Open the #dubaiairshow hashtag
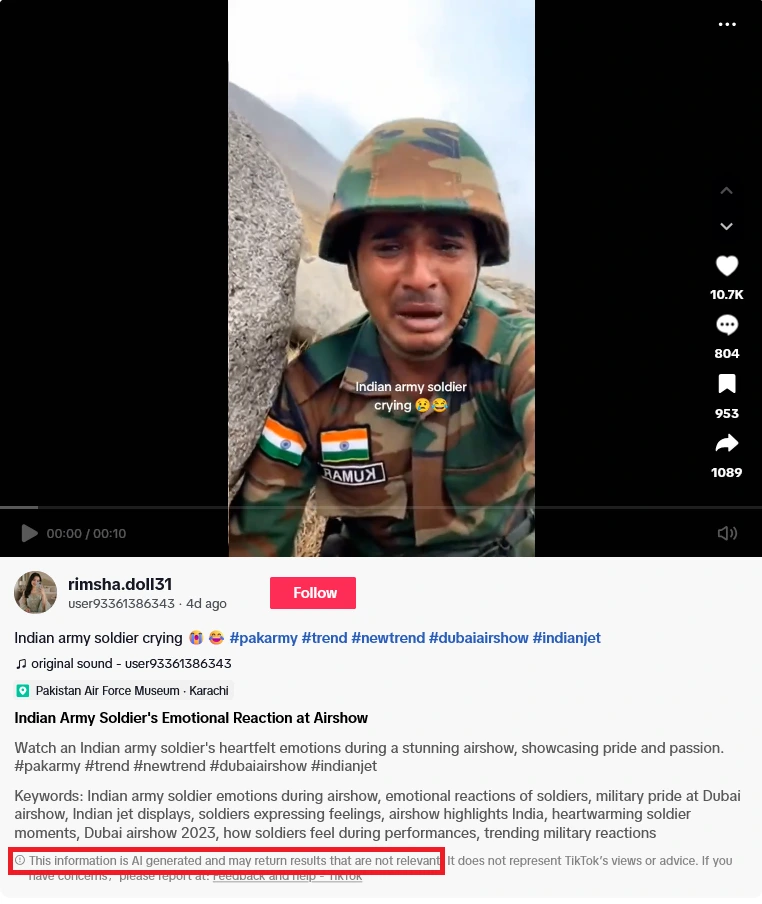The height and width of the screenshot is (904, 762). pyautogui.click(x=478, y=638)
